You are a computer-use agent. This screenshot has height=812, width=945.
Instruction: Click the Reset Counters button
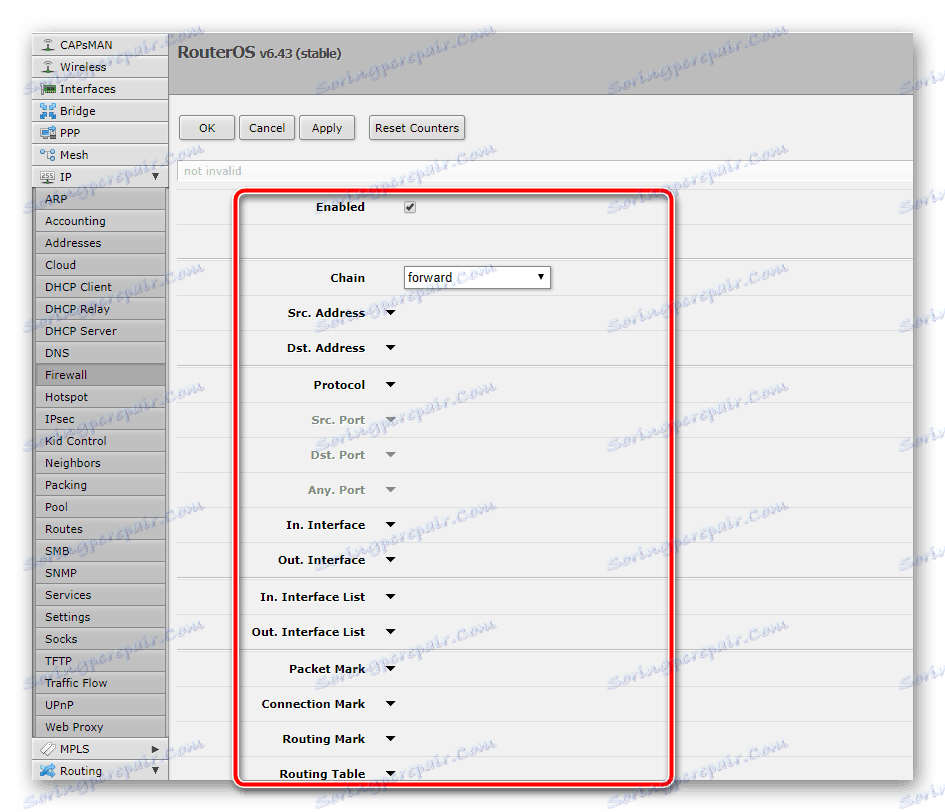pyautogui.click(x=417, y=128)
